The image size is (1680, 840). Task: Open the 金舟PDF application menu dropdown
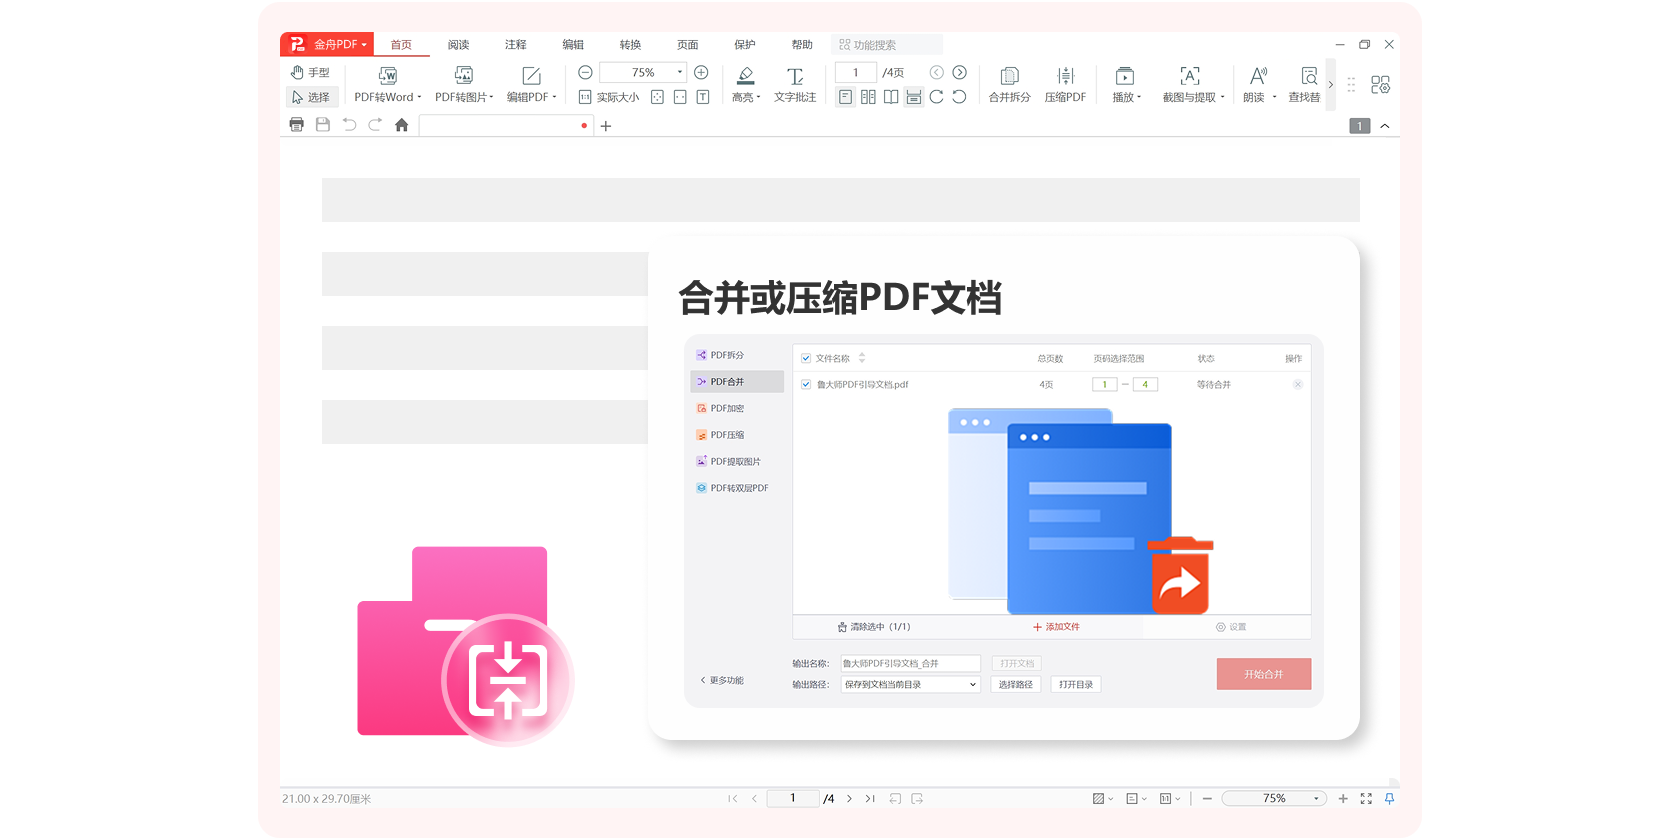[327, 44]
